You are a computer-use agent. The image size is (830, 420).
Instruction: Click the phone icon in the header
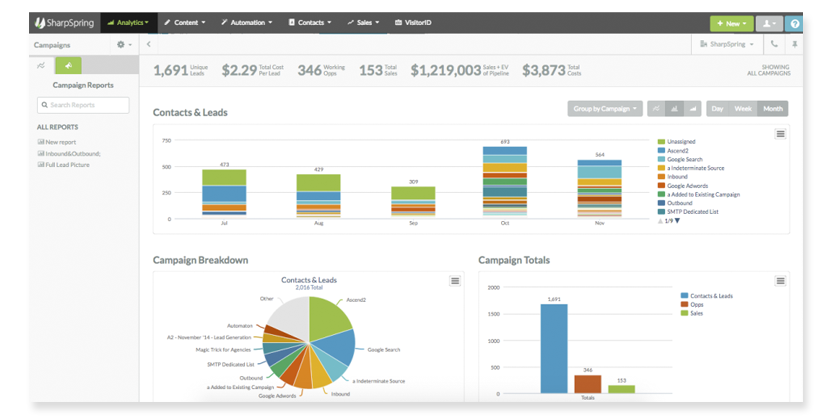773,44
